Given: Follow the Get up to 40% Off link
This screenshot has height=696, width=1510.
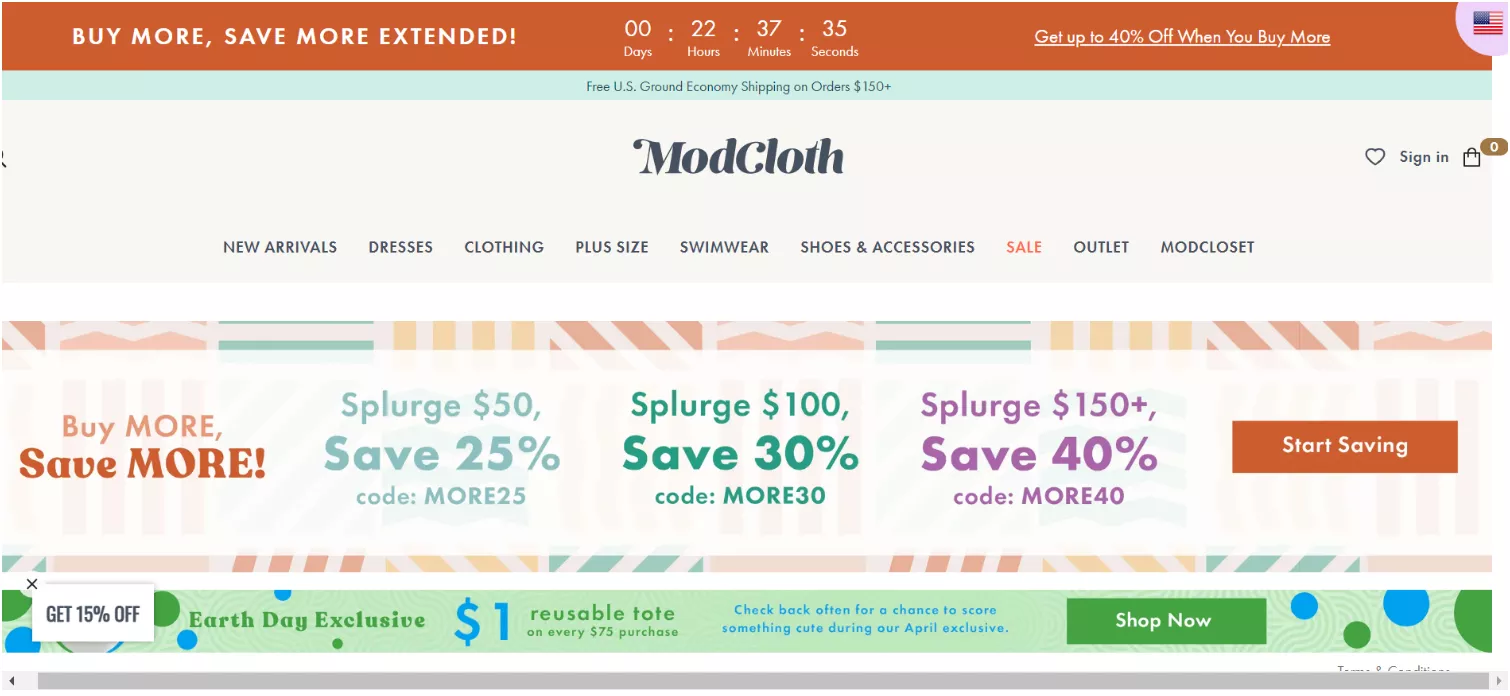Looking at the screenshot, I should (1182, 37).
